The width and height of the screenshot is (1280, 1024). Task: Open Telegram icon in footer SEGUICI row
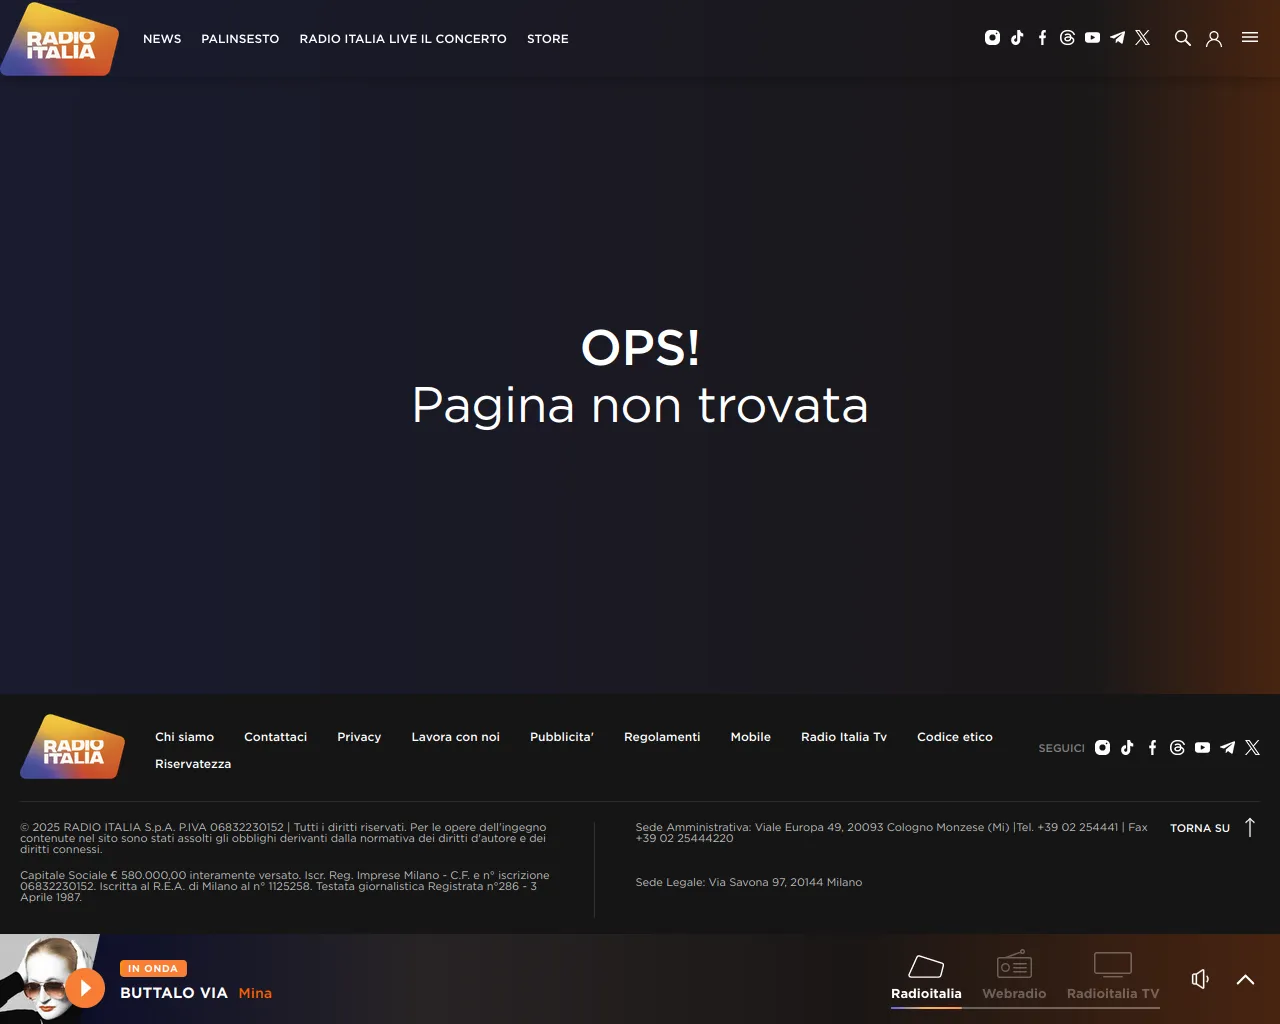[x=1227, y=747]
